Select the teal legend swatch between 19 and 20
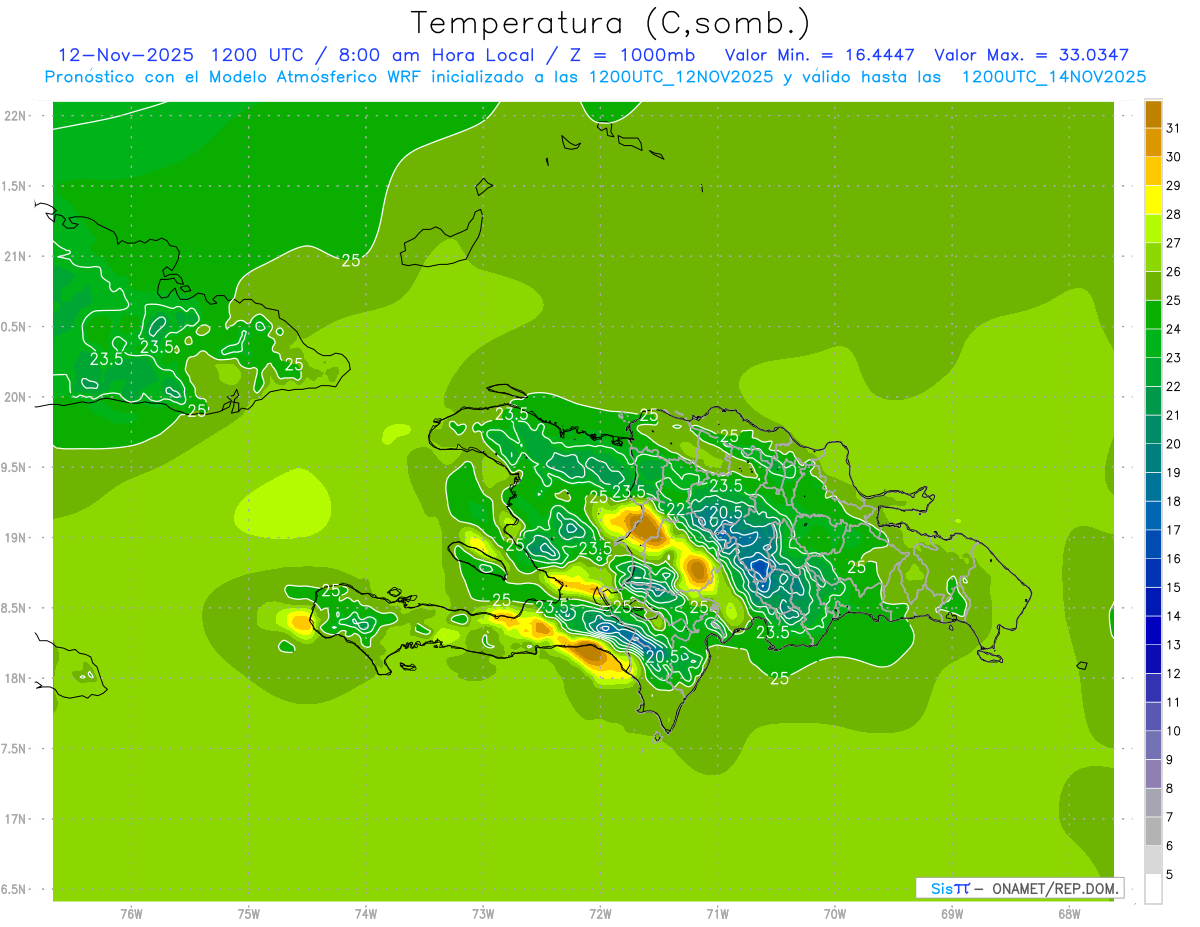 coord(1153,458)
